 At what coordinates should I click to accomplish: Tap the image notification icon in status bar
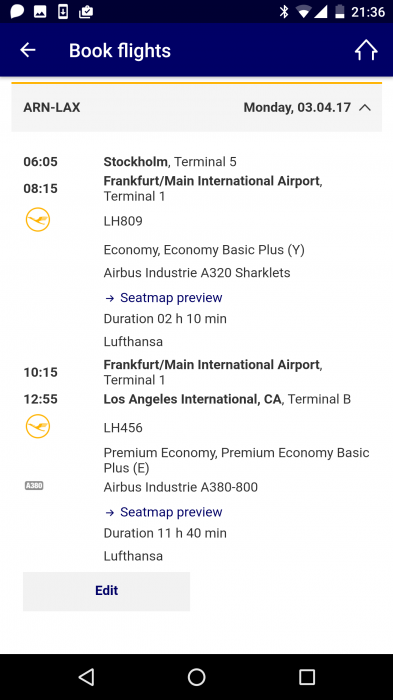[40, 12]
